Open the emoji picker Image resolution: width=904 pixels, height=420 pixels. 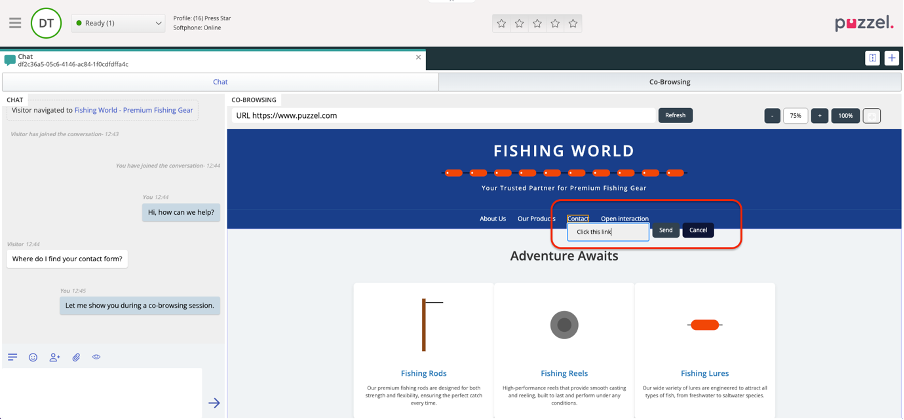coord(33,357)
